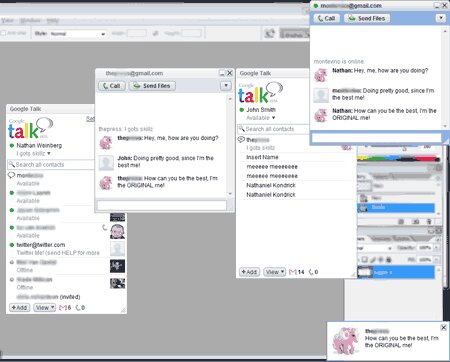
Task: Click the green status dot beside Nathan Weinberg
Action: (12, 145)
